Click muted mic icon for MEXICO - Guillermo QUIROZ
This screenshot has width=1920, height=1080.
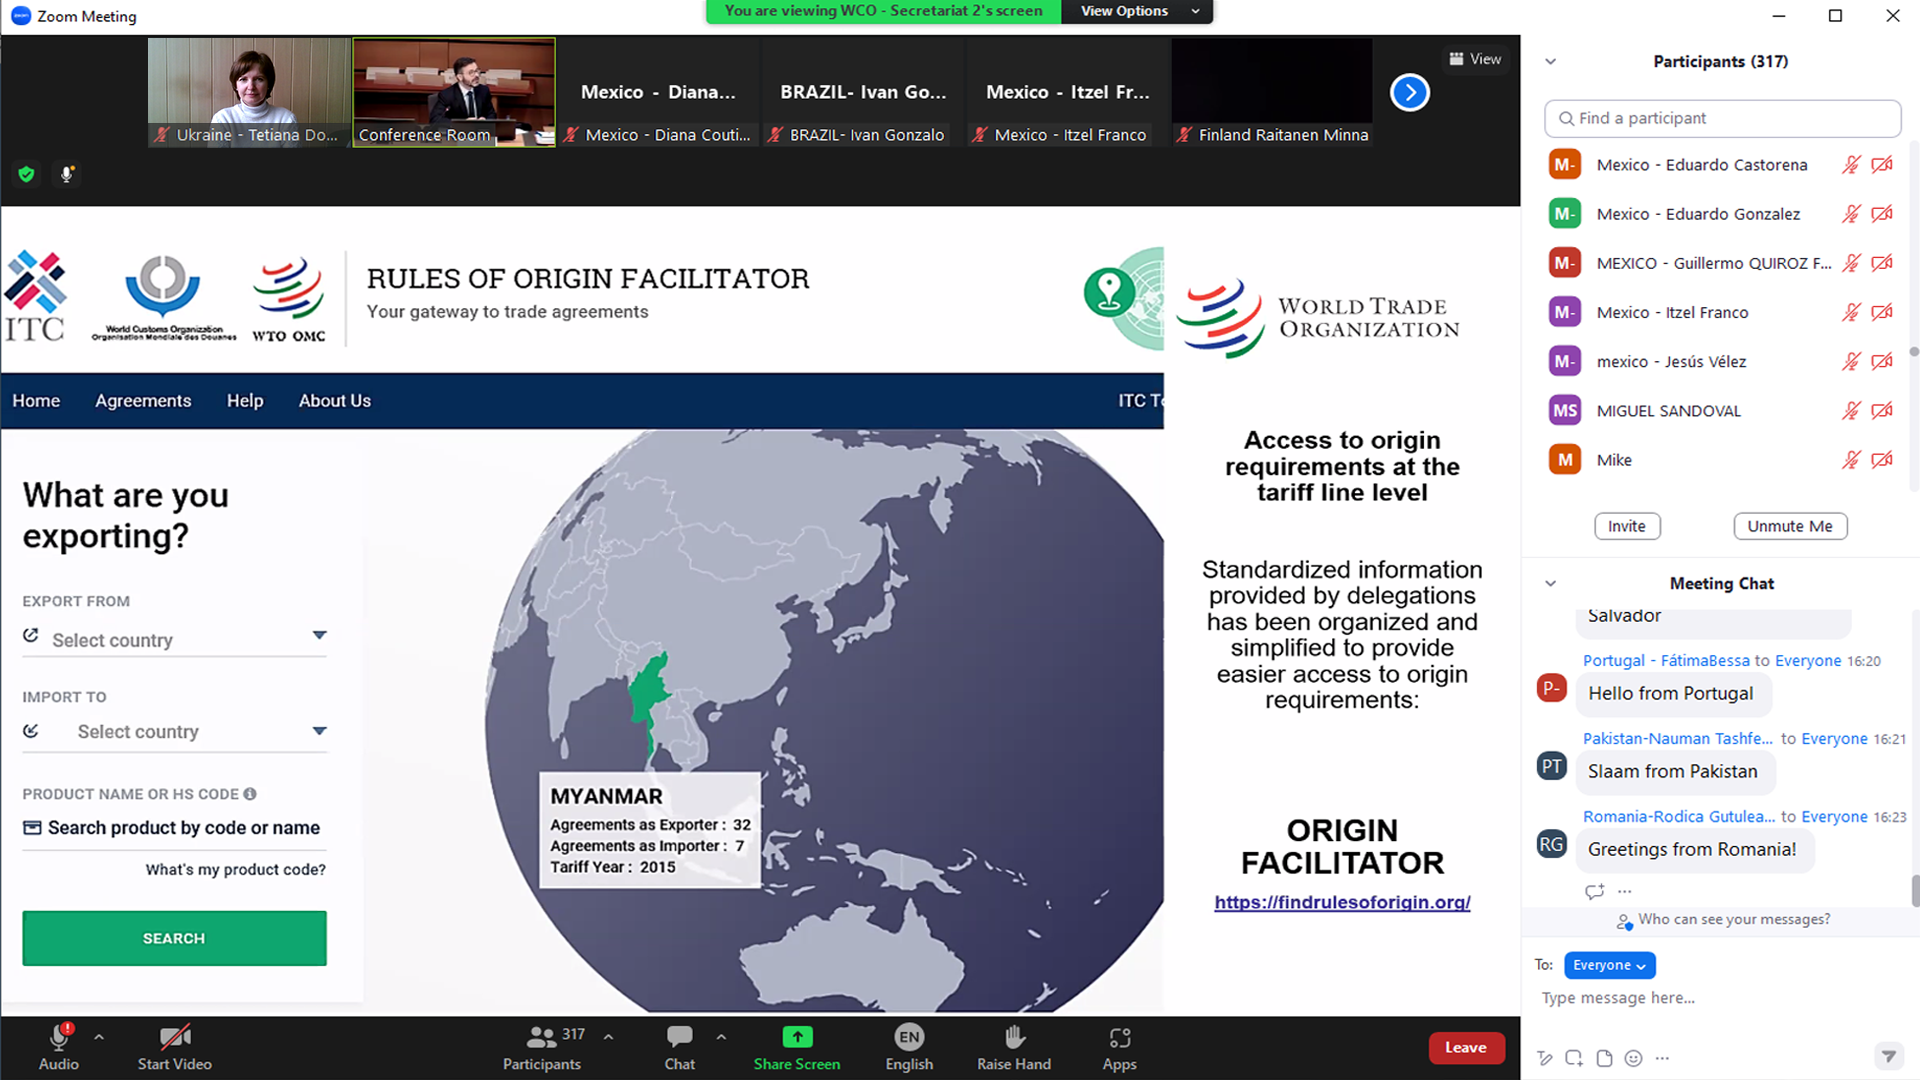(x=1851, y=263)
